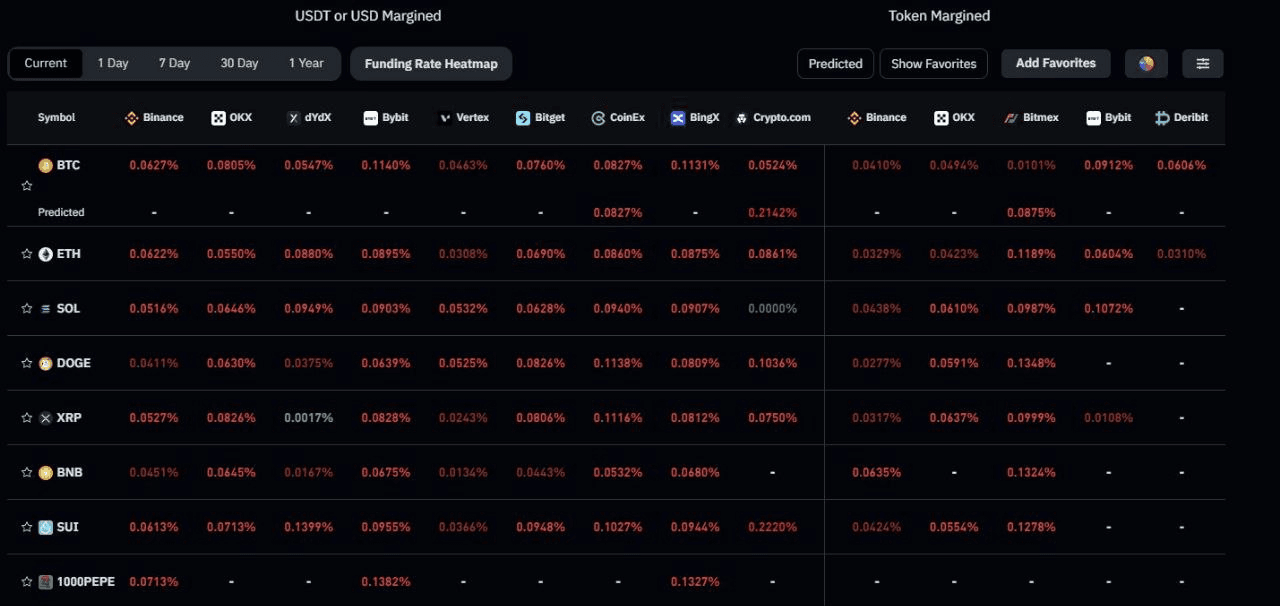The width and height of the screenshot is (1280, 606).
Task: Click the CoinEx logo icon
Action: [598, 118]
